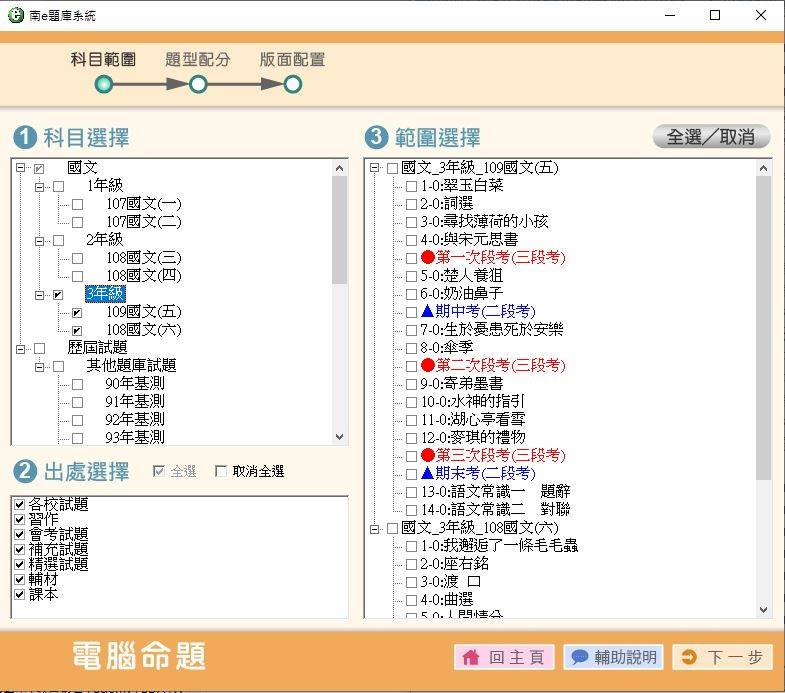
Task: Open the 版面配置 step tab
Action: coord(292,60)
